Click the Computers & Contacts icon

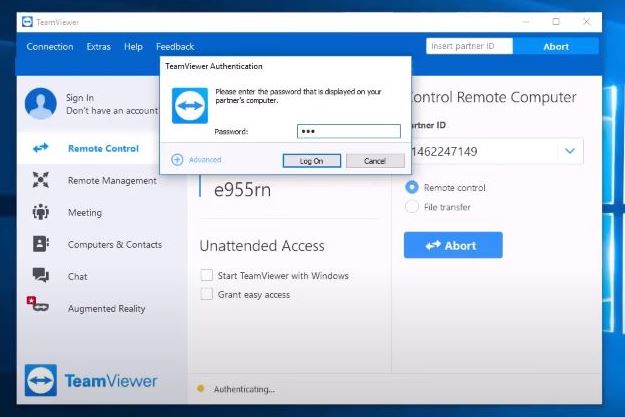(x=41, y=244)
